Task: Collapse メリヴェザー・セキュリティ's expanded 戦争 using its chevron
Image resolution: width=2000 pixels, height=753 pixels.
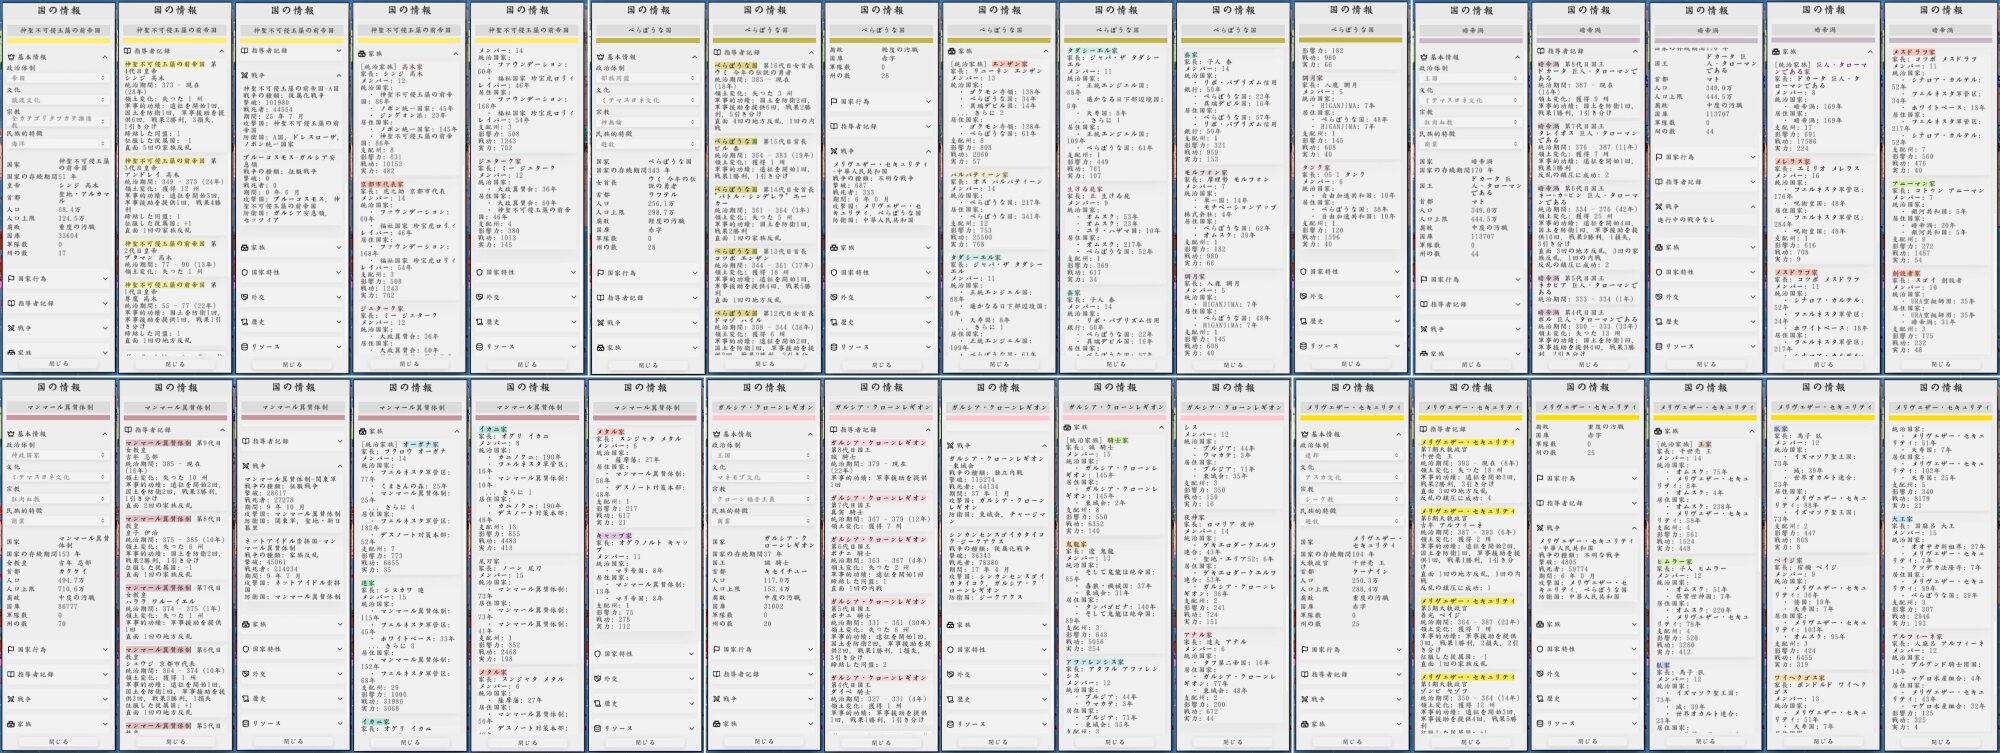Action: (x=1635, y=528)
